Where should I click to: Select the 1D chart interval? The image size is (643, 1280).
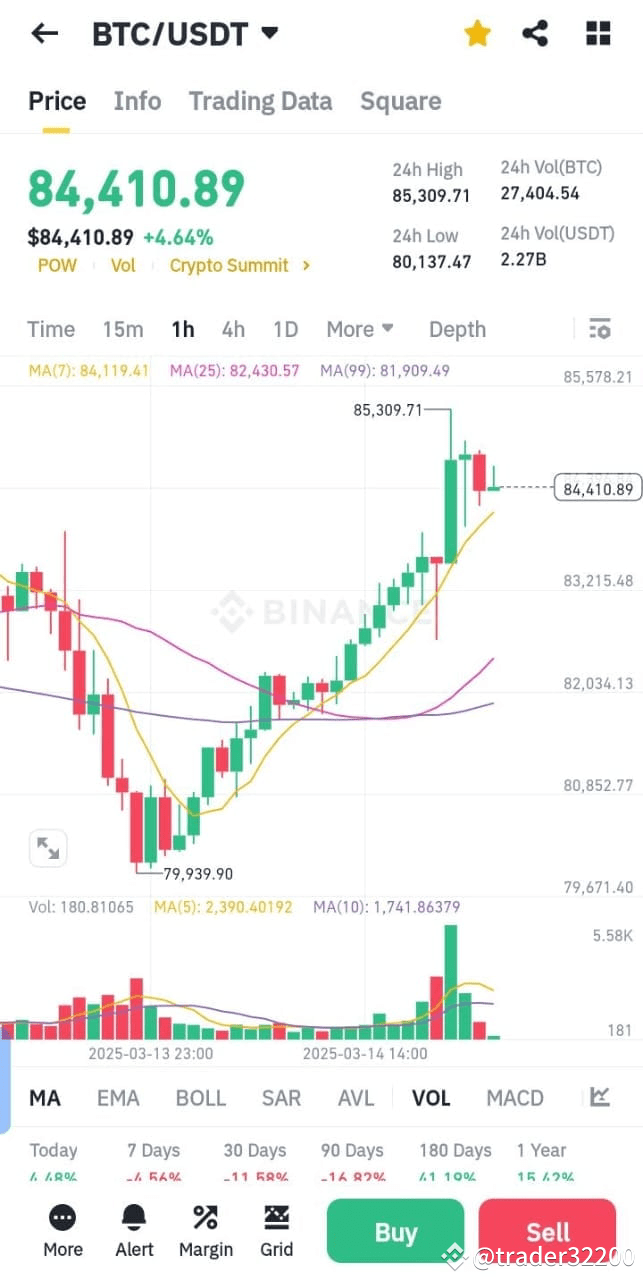[x=285, y=328]
